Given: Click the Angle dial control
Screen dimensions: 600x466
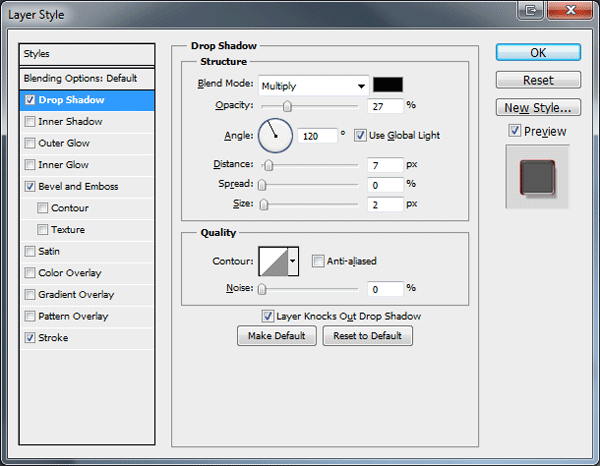Looking at the screenshot, I should [x=276, y=135].
